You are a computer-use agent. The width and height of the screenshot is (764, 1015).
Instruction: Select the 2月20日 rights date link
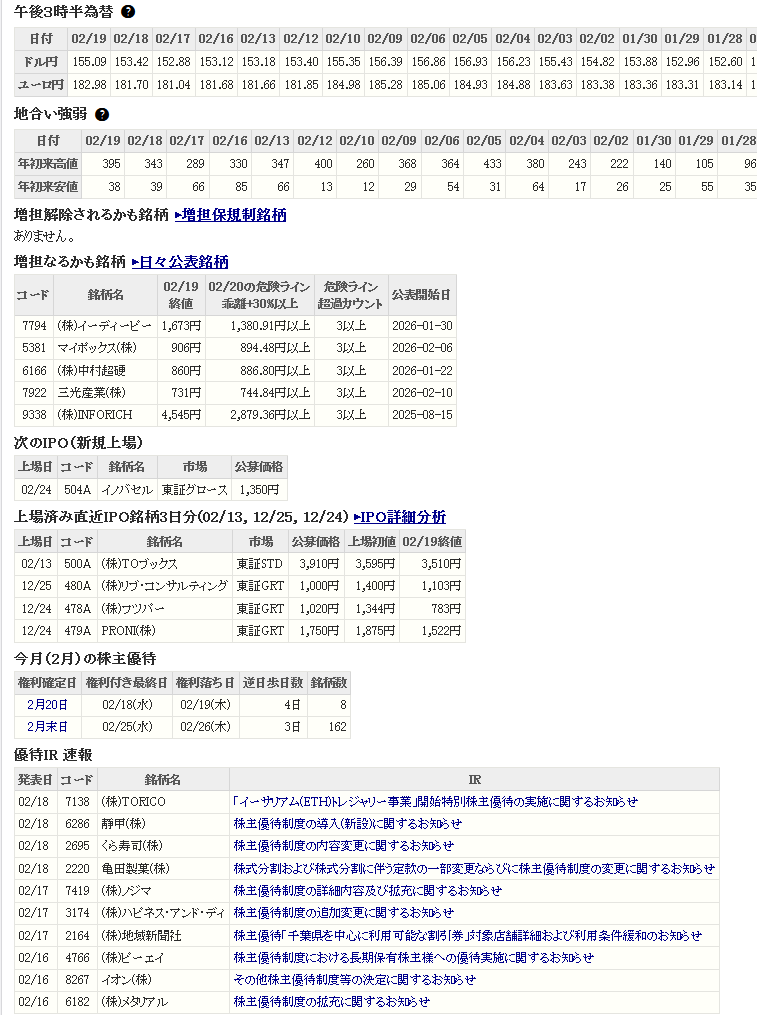point(47,705)
